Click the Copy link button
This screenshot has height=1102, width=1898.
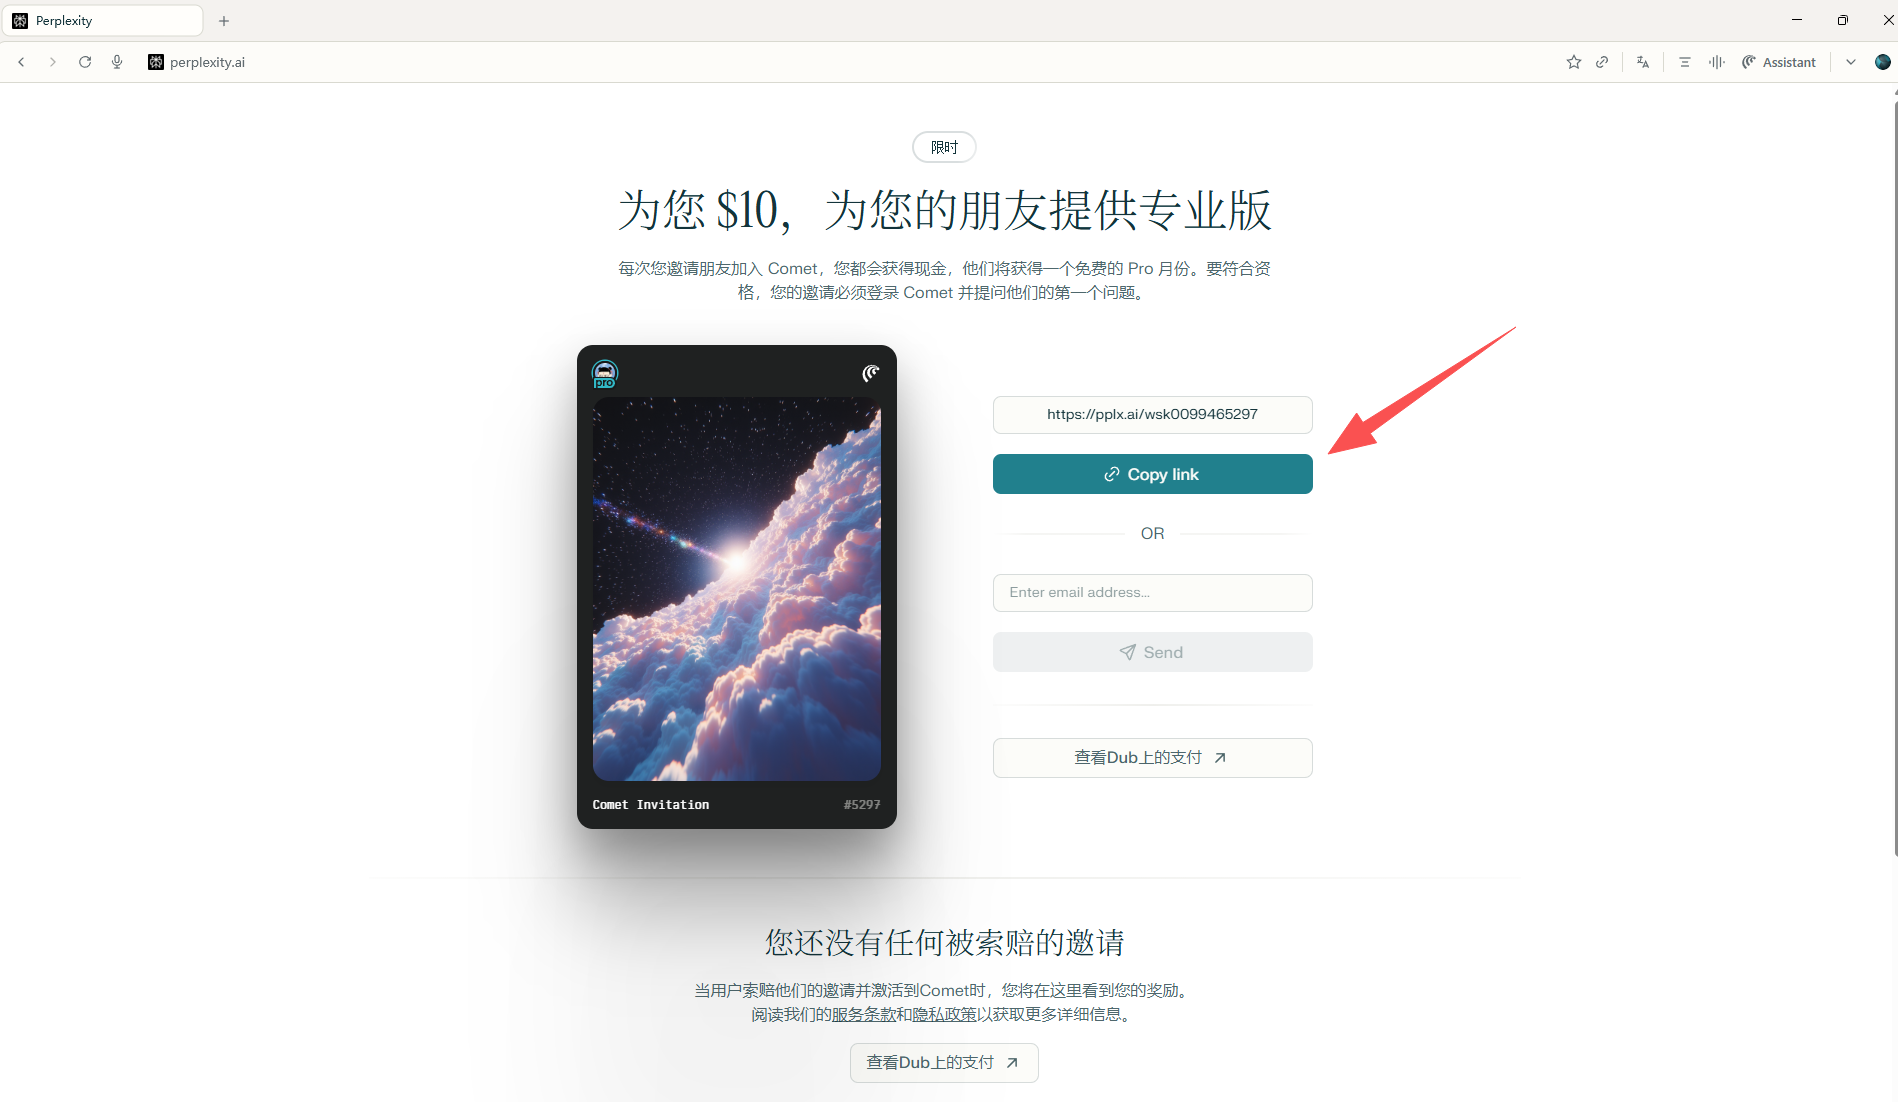[1152, 474]
